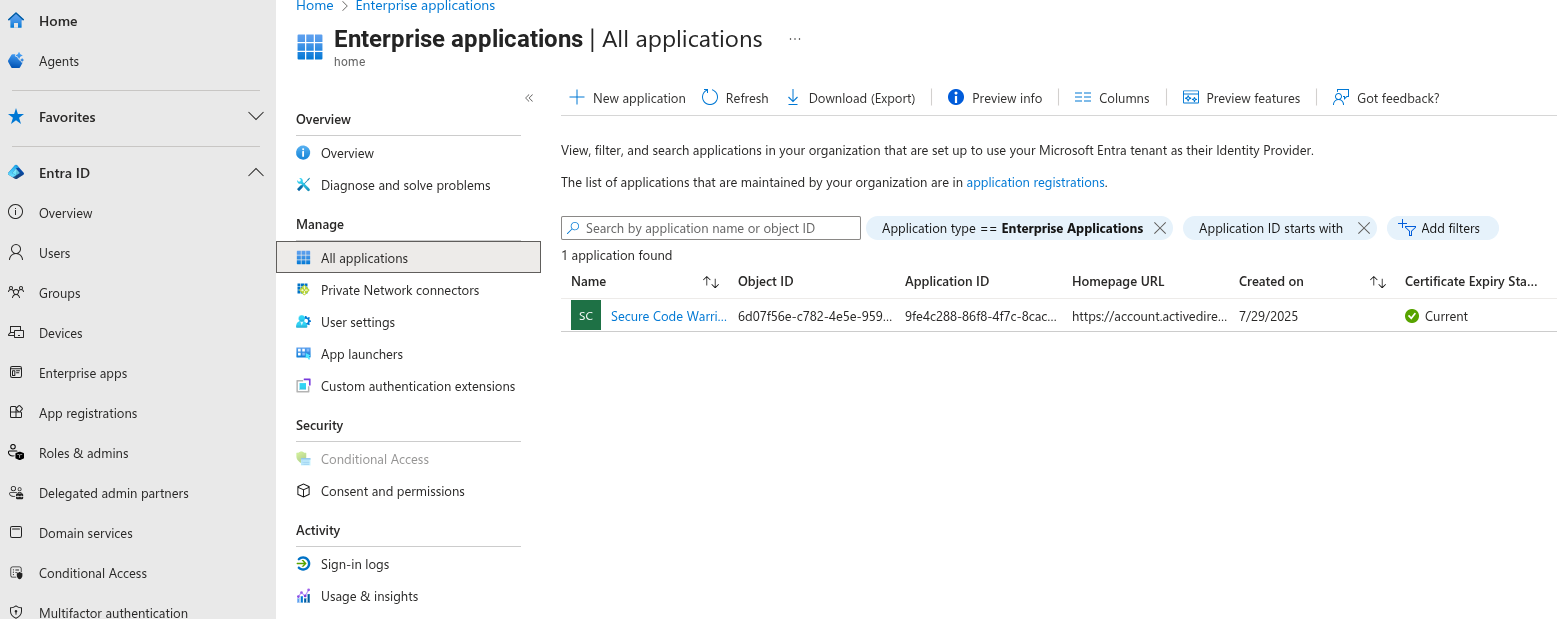The width and height of the screenshot is (1557, 619).
Task: Click the green SC application icon
Action: tap(586, 316)
